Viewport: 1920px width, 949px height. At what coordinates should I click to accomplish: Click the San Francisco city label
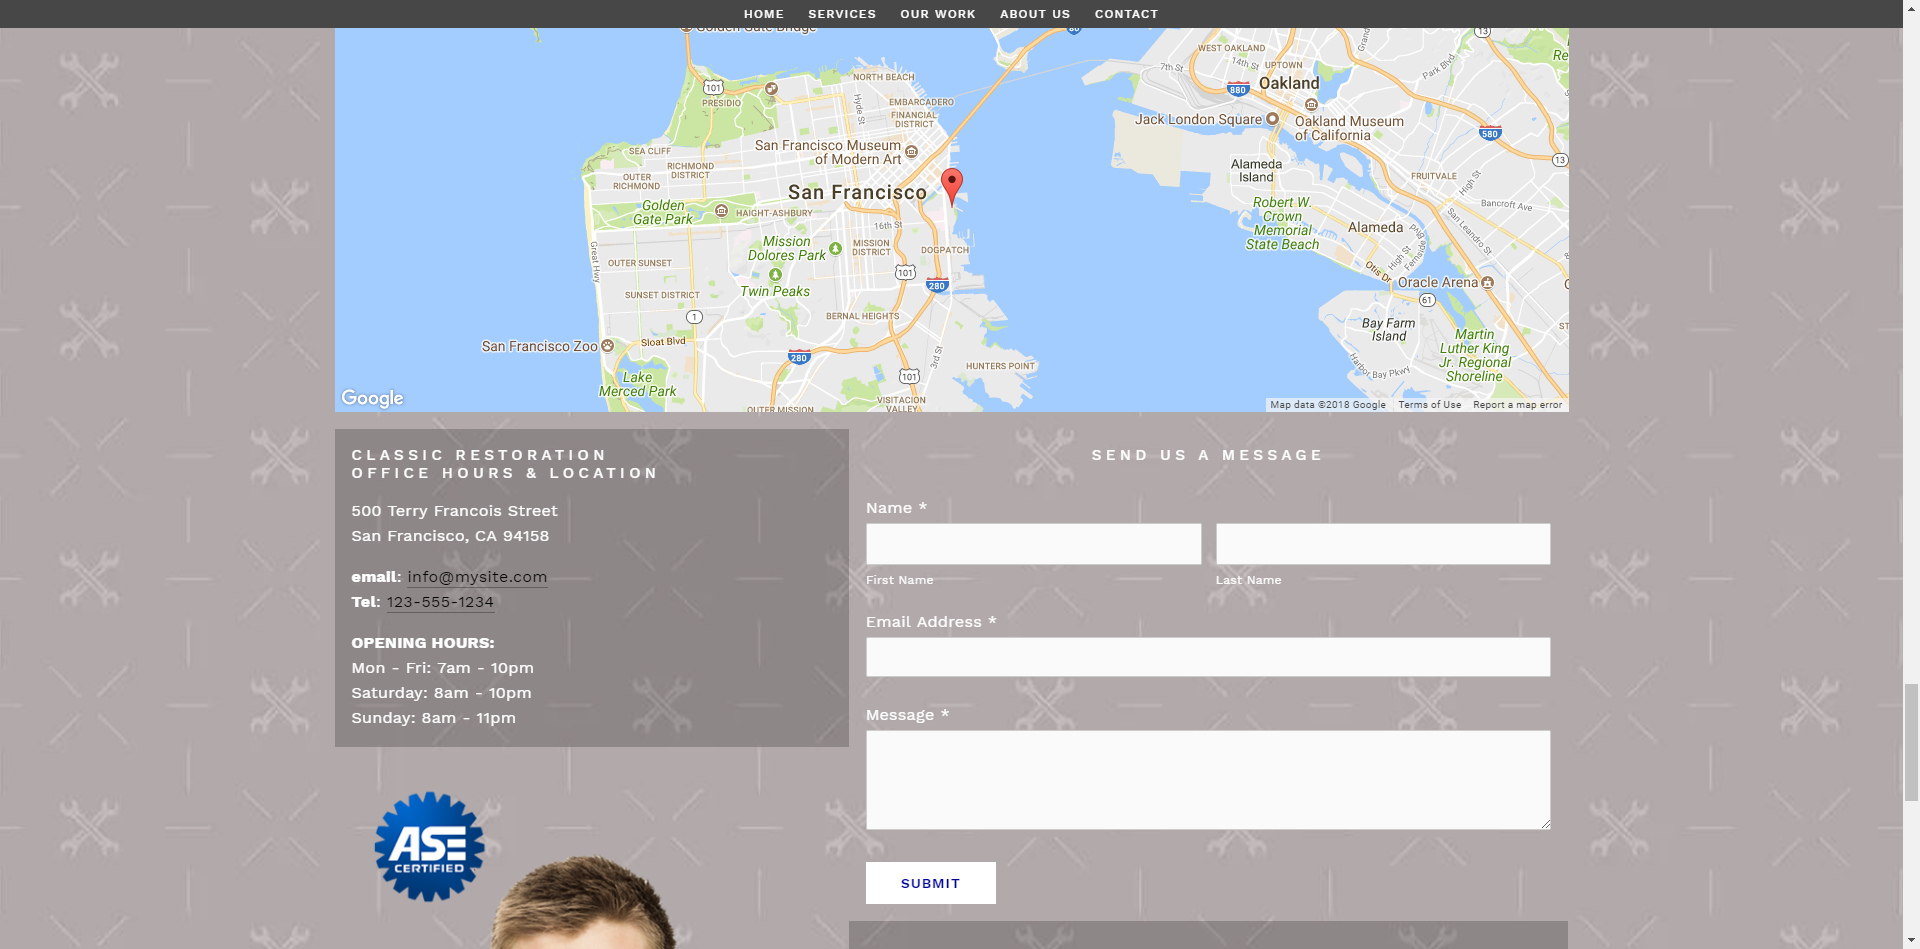[857, 192]
